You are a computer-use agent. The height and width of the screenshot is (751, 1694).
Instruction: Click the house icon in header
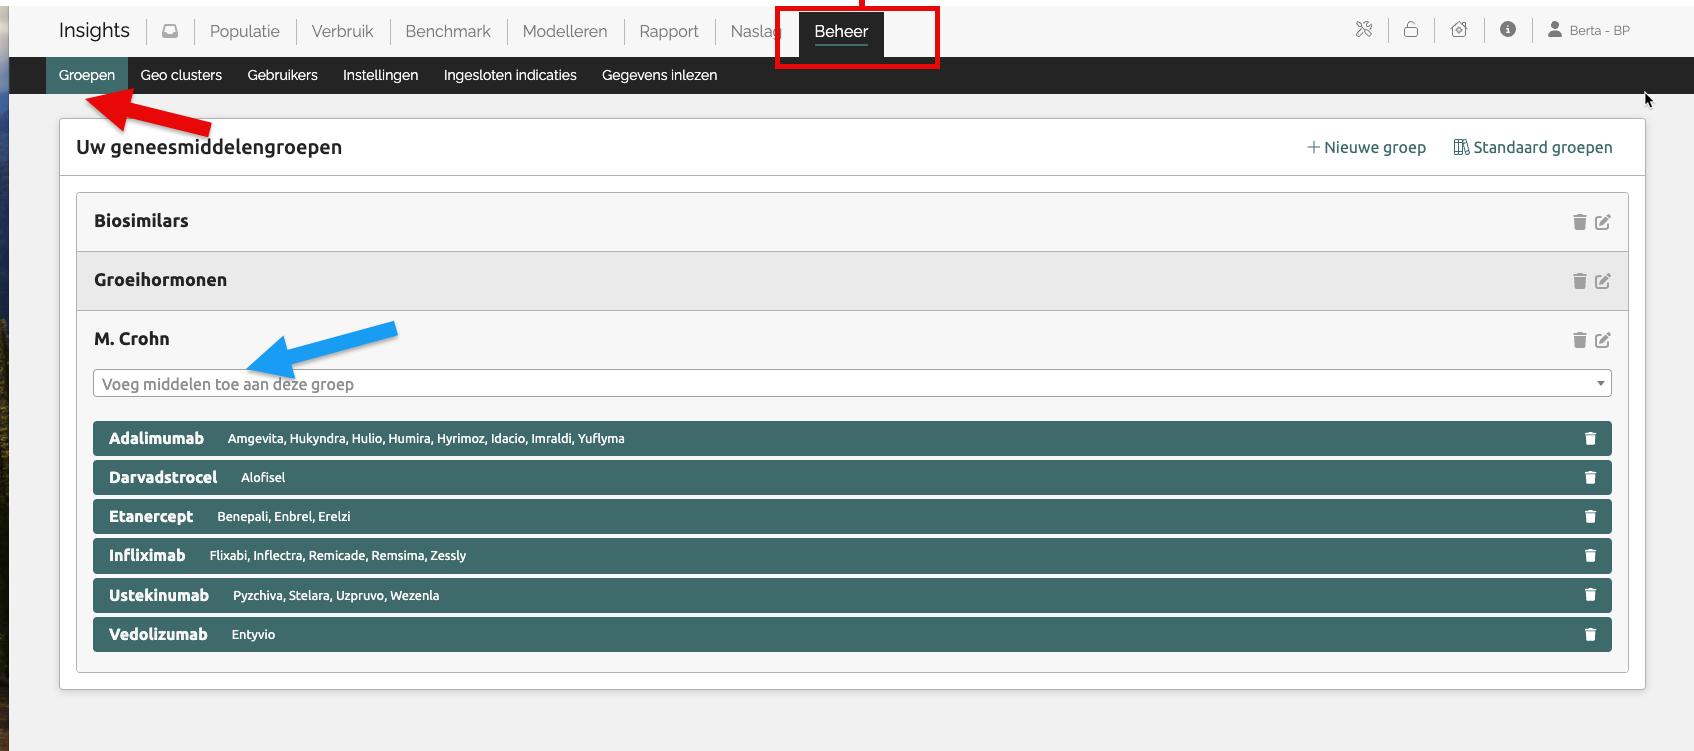pyautogui.click(x=1459, y=30)
